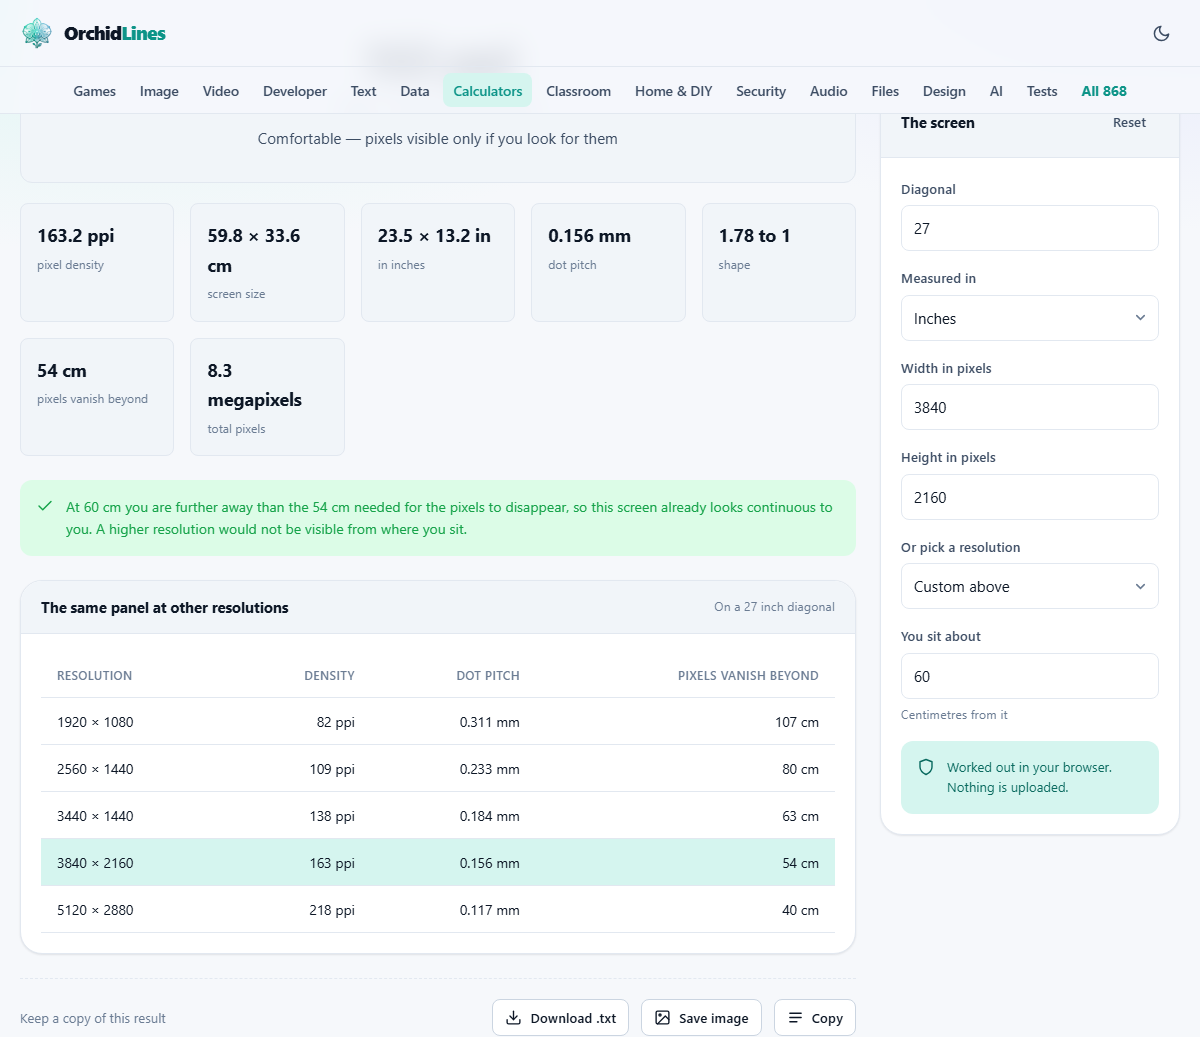This screenshot has width=1200, height=1037.
Task: Click the picture icon on Save image
Action: pyautogui.click(x=662, y=1018)
